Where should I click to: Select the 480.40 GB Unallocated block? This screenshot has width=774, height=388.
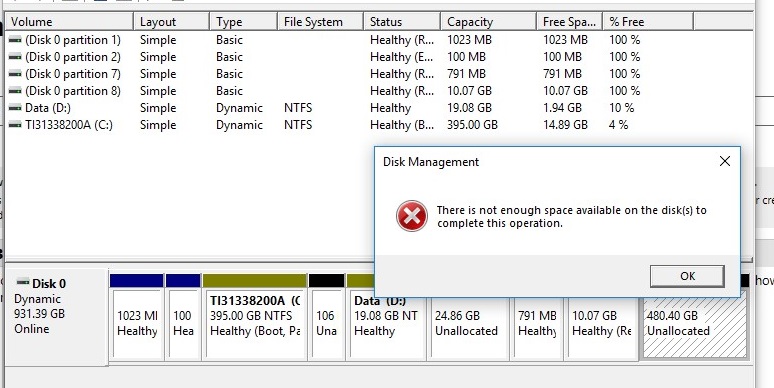(x=695, y=328)
